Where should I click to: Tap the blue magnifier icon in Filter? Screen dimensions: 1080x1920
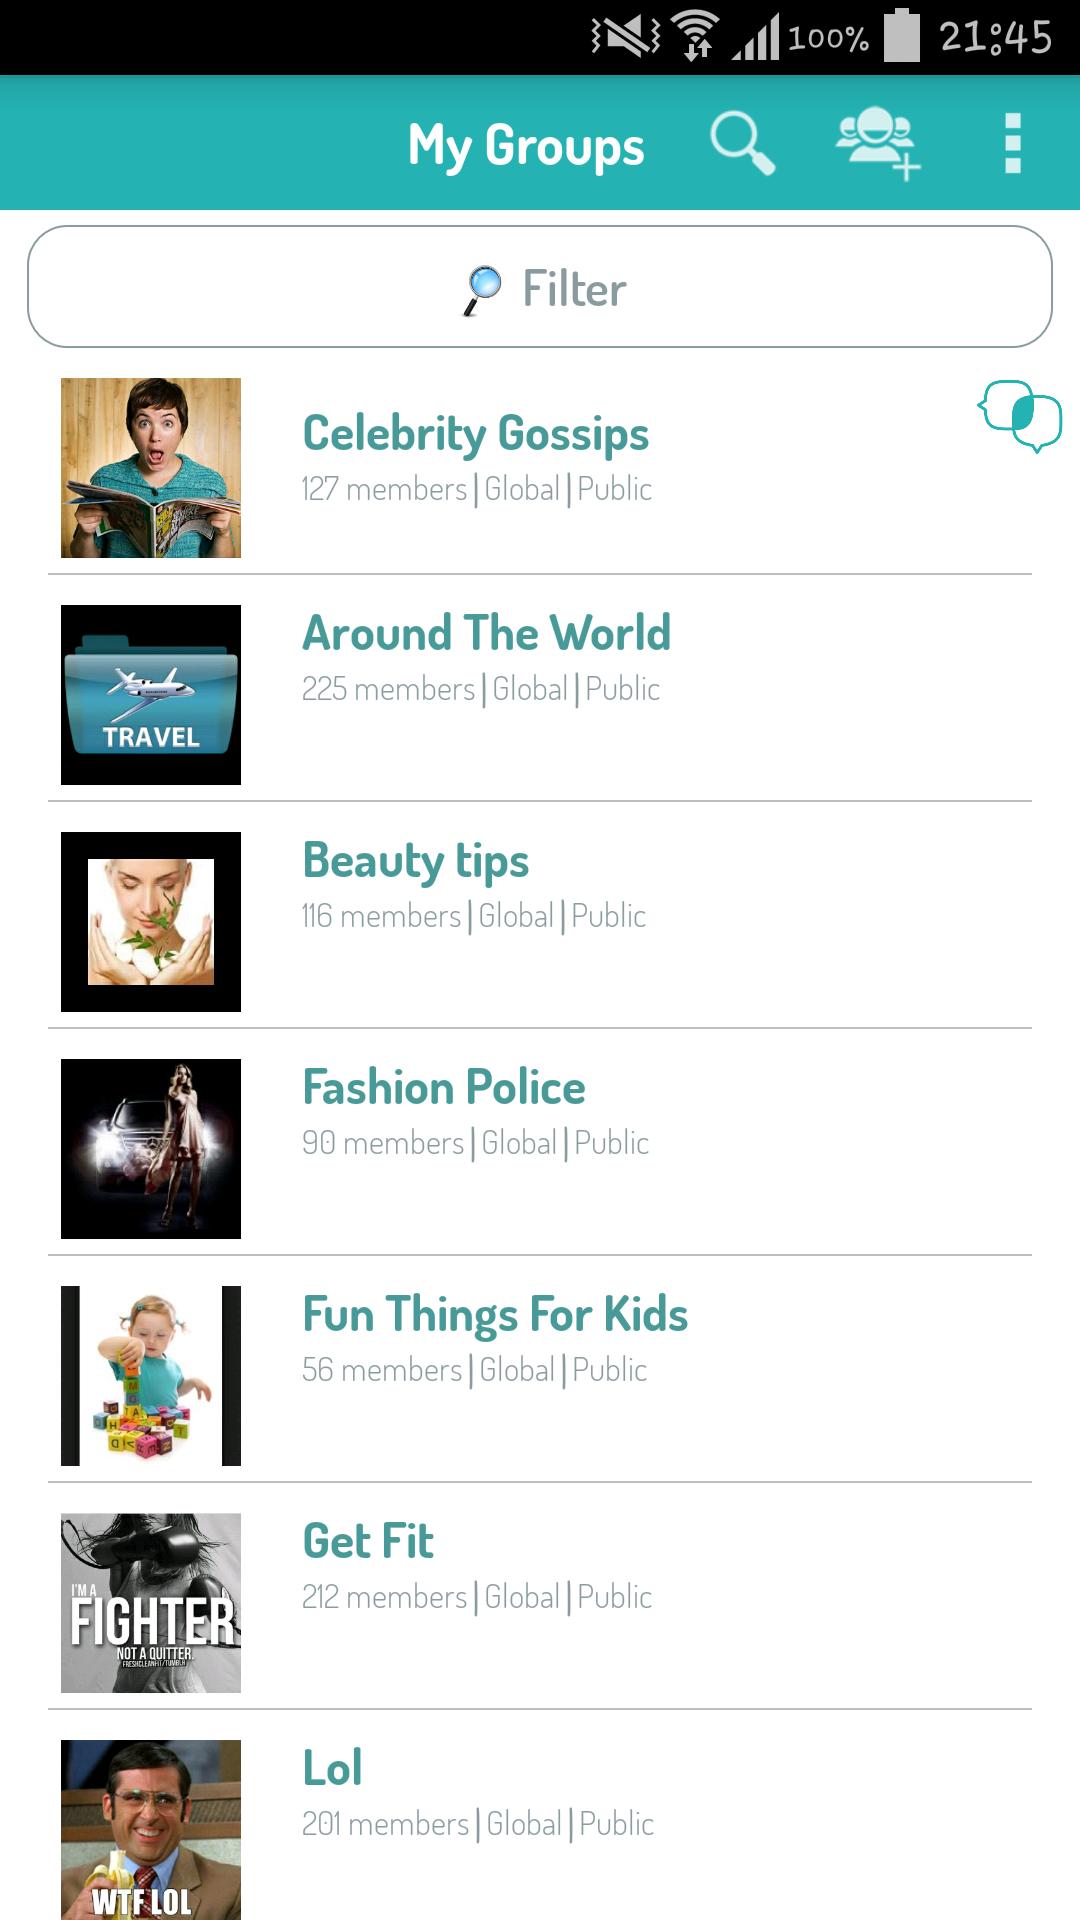point(483,289)
